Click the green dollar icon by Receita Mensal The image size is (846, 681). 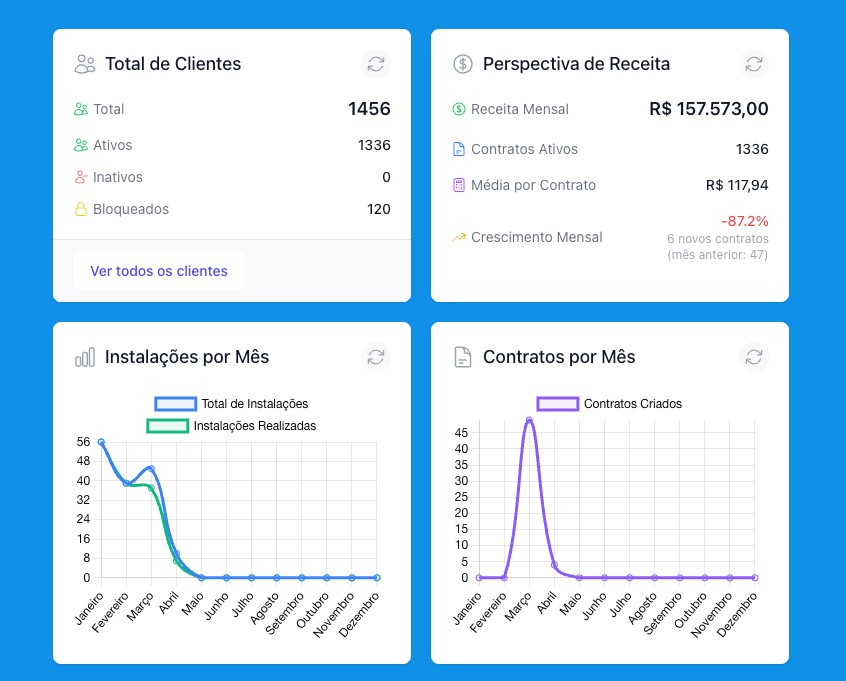[x=459, y=109]
